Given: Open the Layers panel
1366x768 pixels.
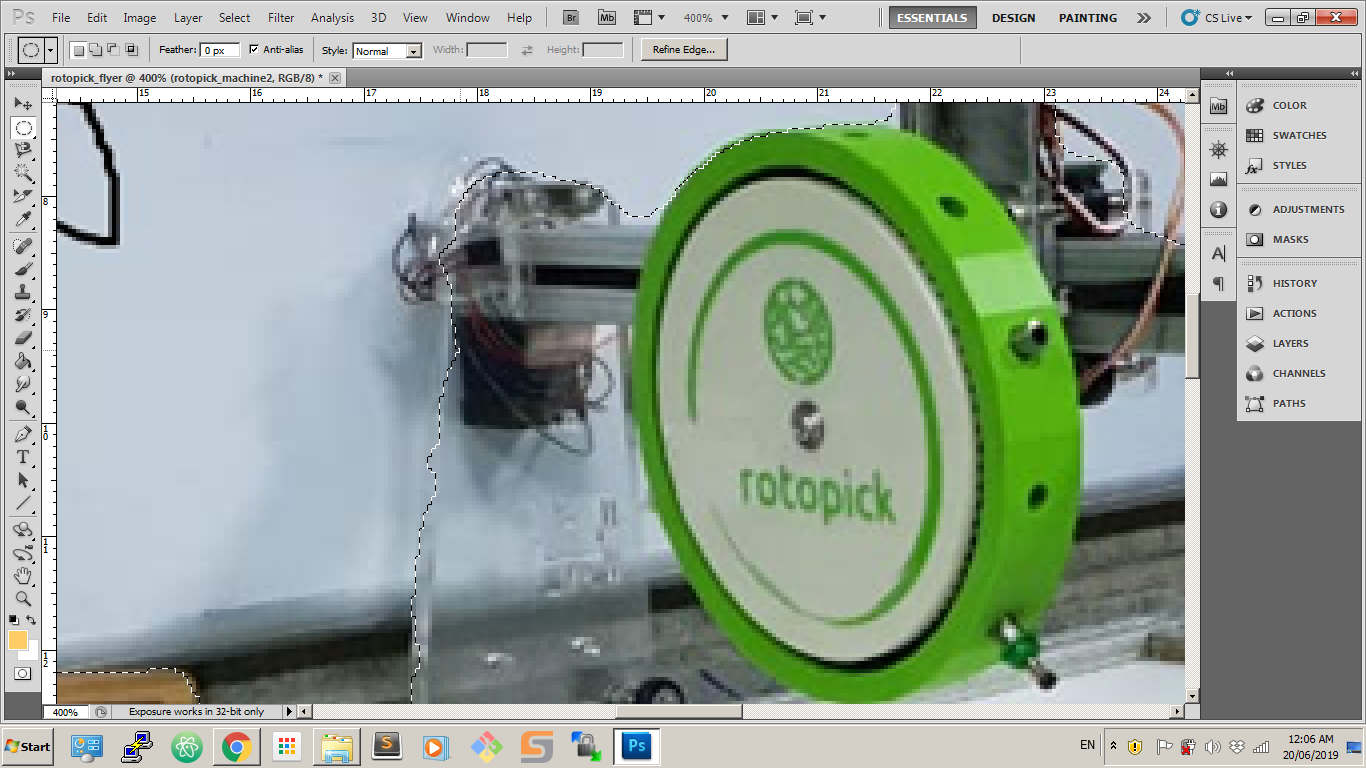Looking at the screenshot, I should pyautogui.click(x=1289, y=343).
